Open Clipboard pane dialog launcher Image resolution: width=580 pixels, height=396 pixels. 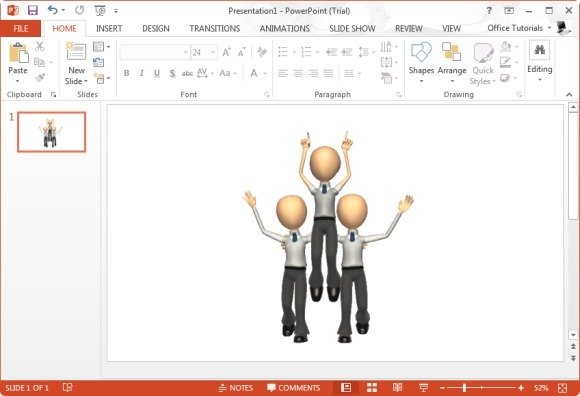[x=53, y=95]
